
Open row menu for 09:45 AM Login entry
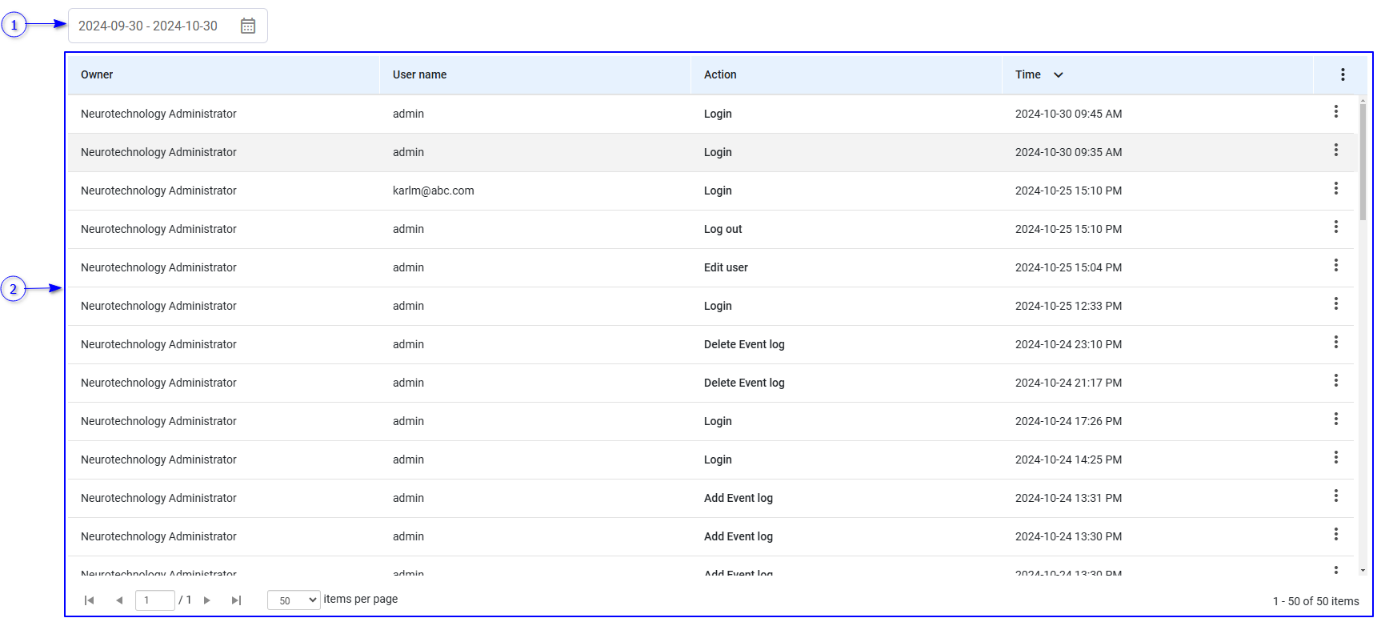click(1335, 112)
